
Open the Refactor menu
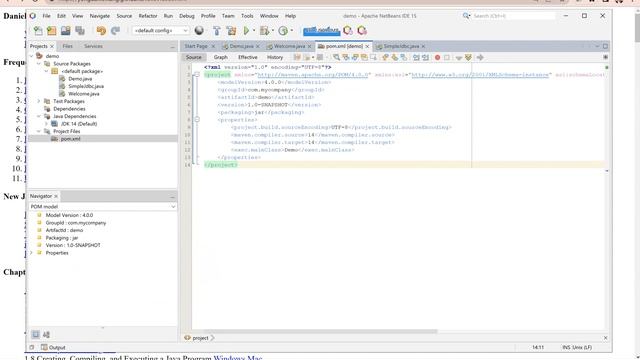coord(148,16)
